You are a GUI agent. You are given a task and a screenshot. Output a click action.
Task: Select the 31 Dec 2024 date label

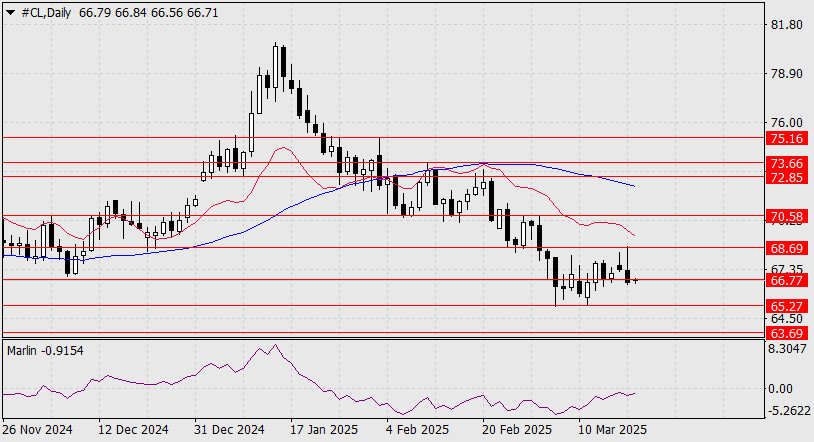229,430
